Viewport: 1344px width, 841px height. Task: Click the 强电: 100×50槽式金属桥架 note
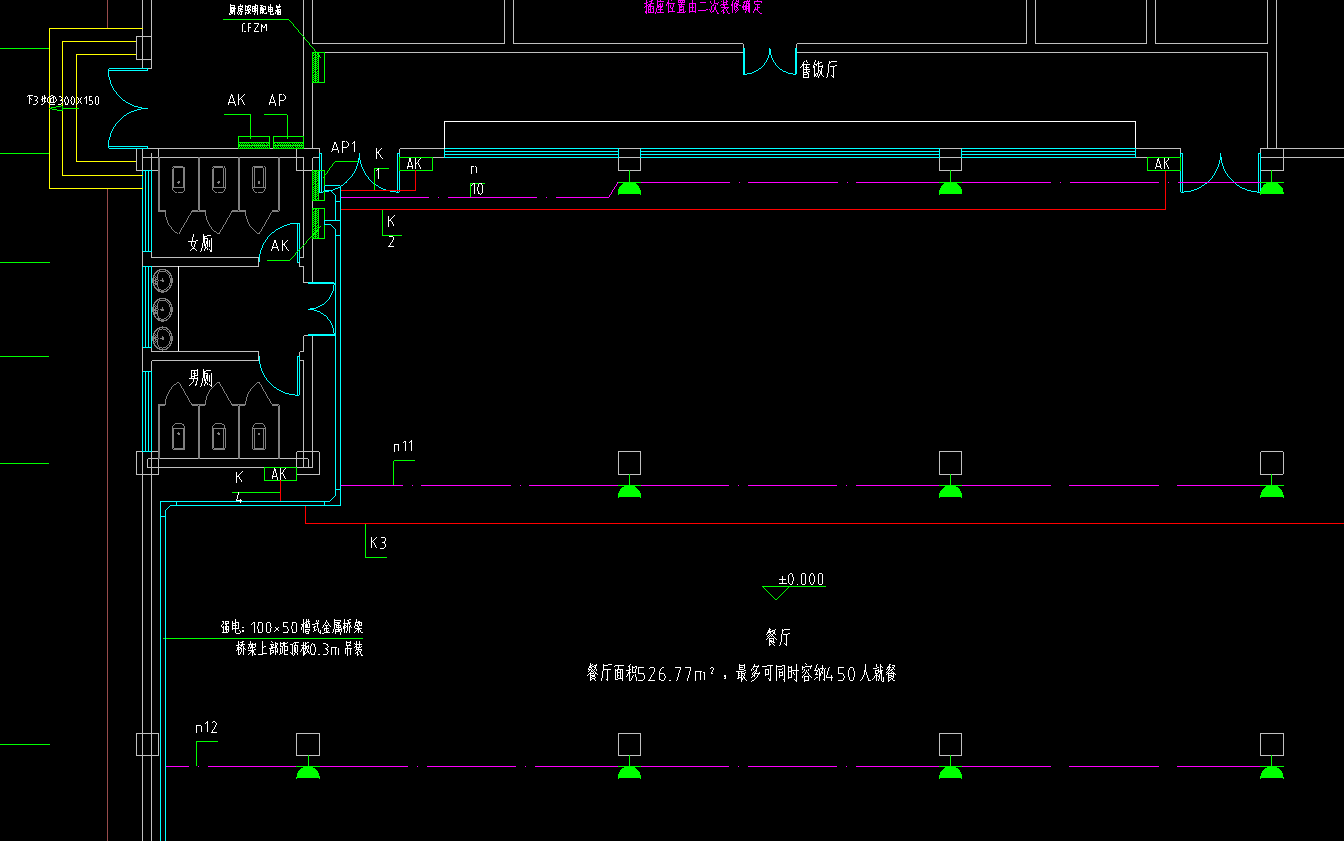coord(292,628)
